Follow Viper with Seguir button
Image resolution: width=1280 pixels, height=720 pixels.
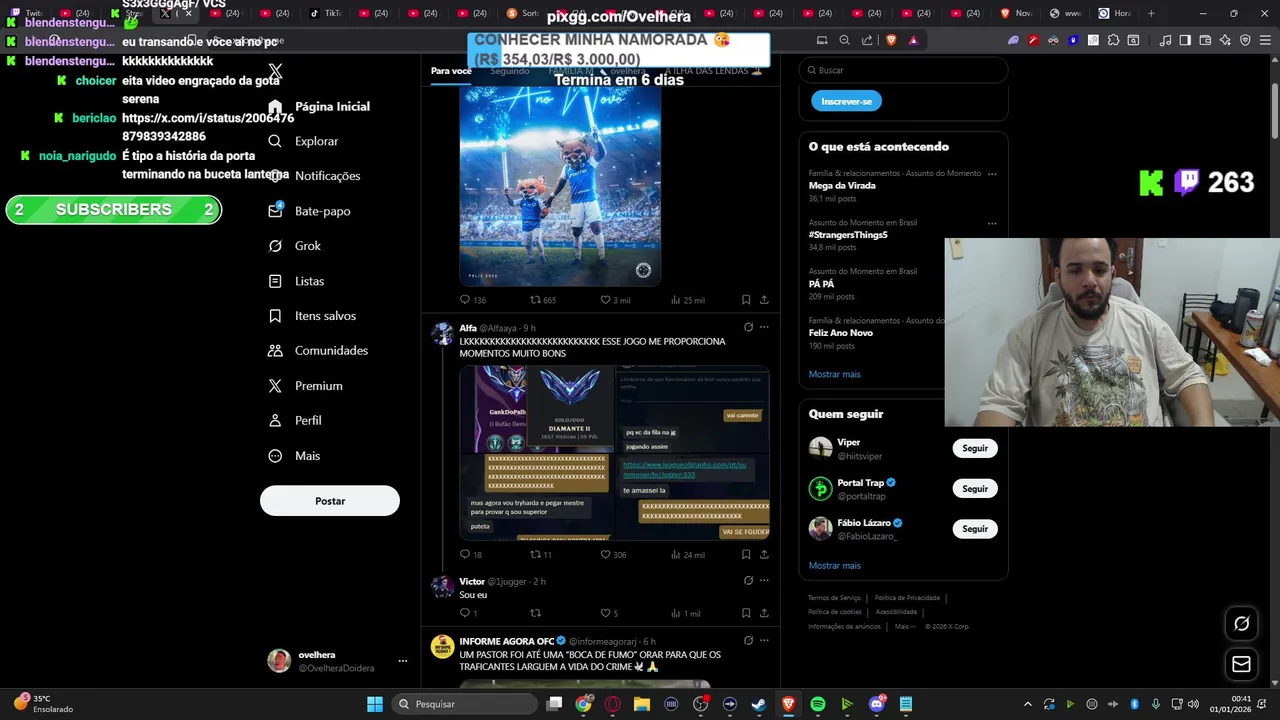point(975,449)
